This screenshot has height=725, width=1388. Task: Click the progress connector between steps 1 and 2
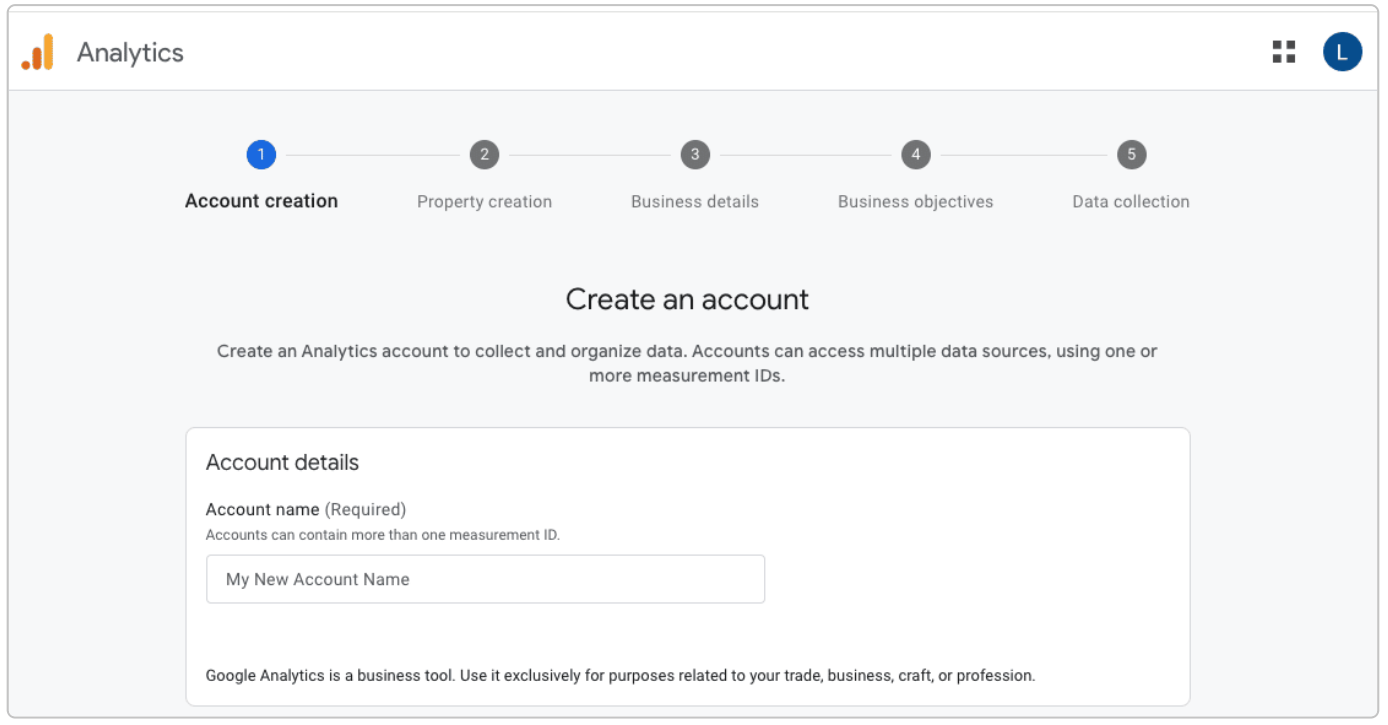[x=373, y=155]
